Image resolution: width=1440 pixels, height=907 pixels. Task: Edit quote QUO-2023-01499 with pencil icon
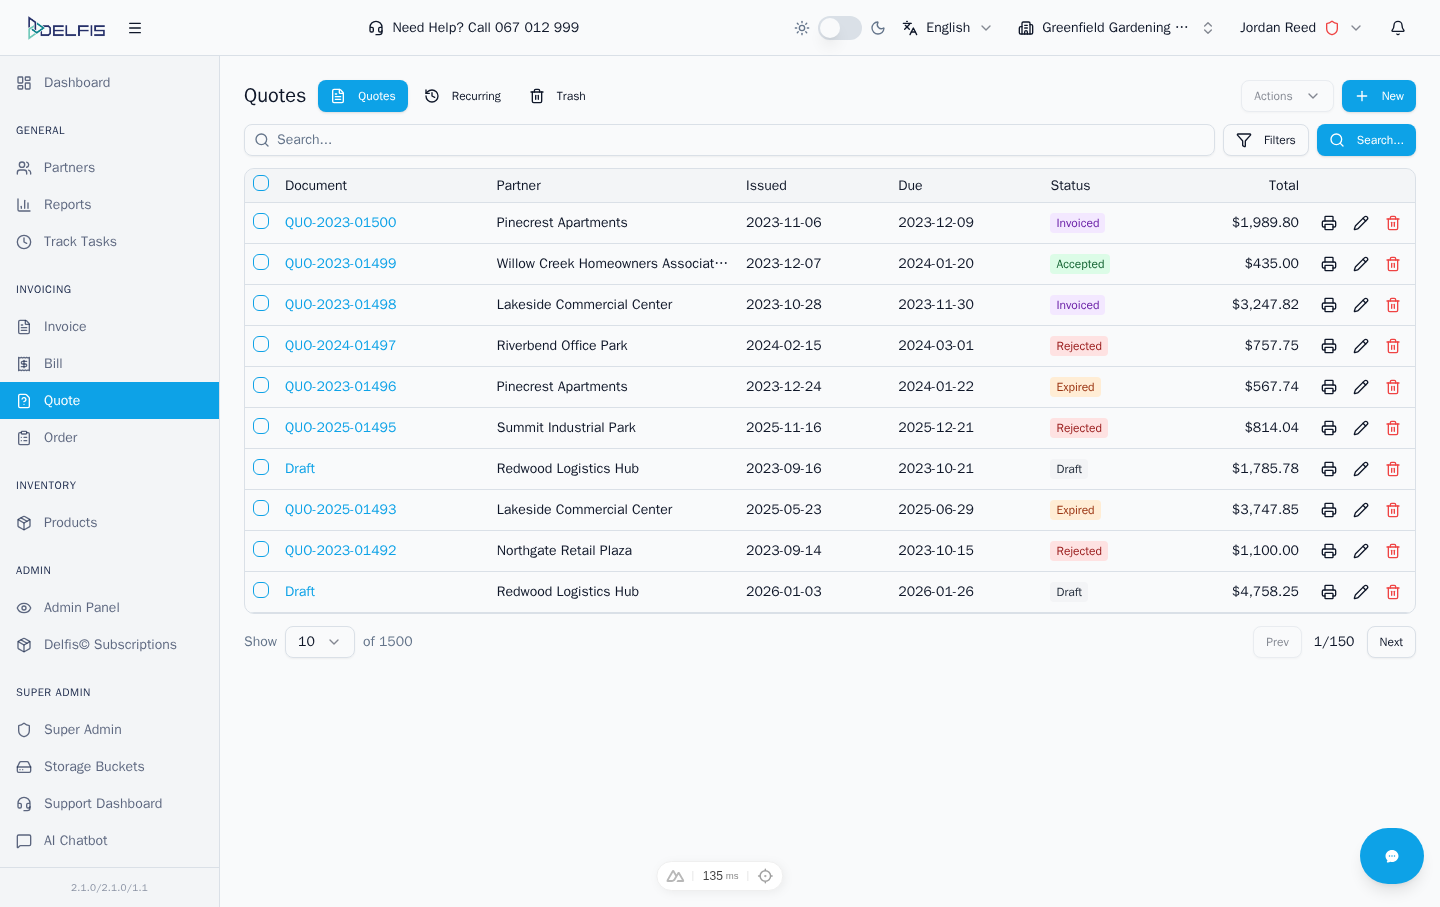click(1360, 264)
